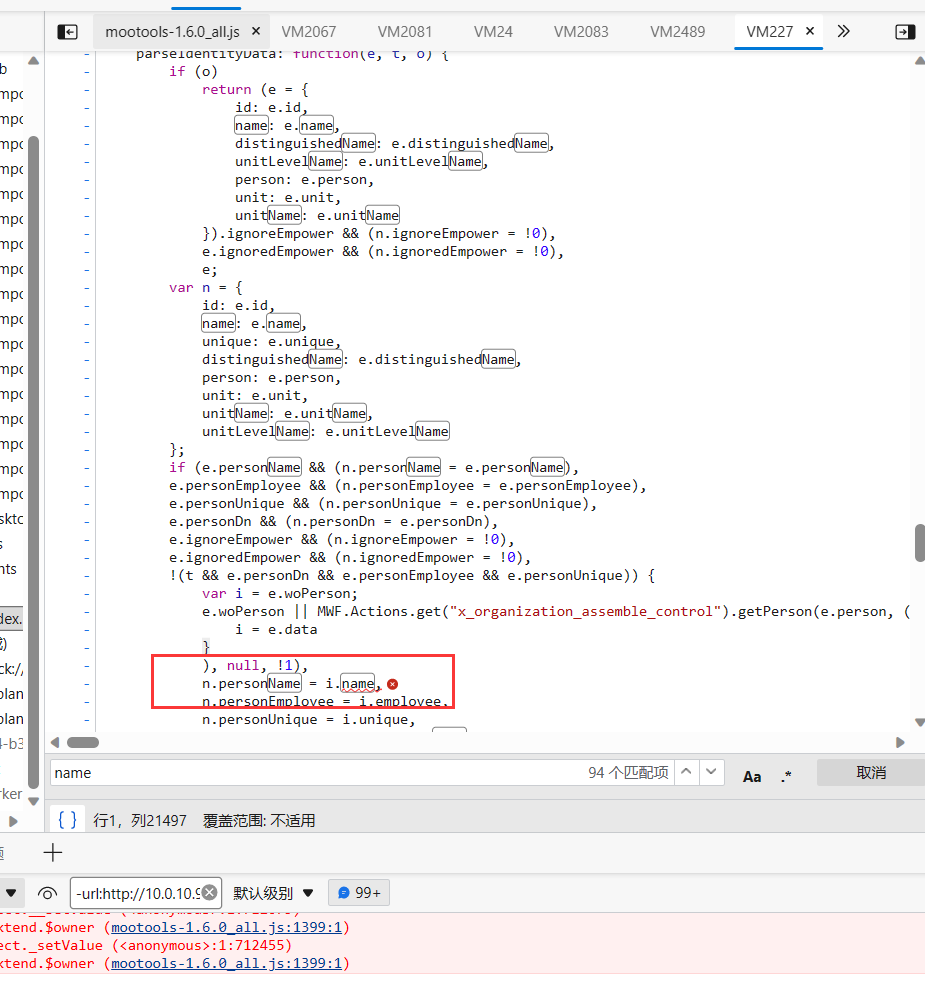Click the 取消 cancel search button
Screen dimensions: 925x986
pos(870,772)
